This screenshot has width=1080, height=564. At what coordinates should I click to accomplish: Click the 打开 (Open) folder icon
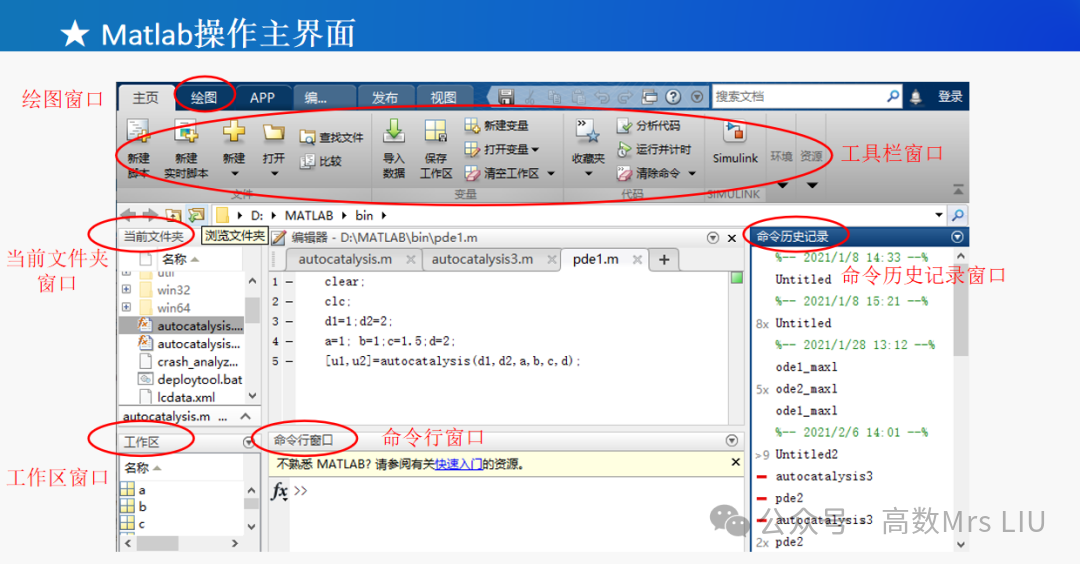click(x=273, y=132)
